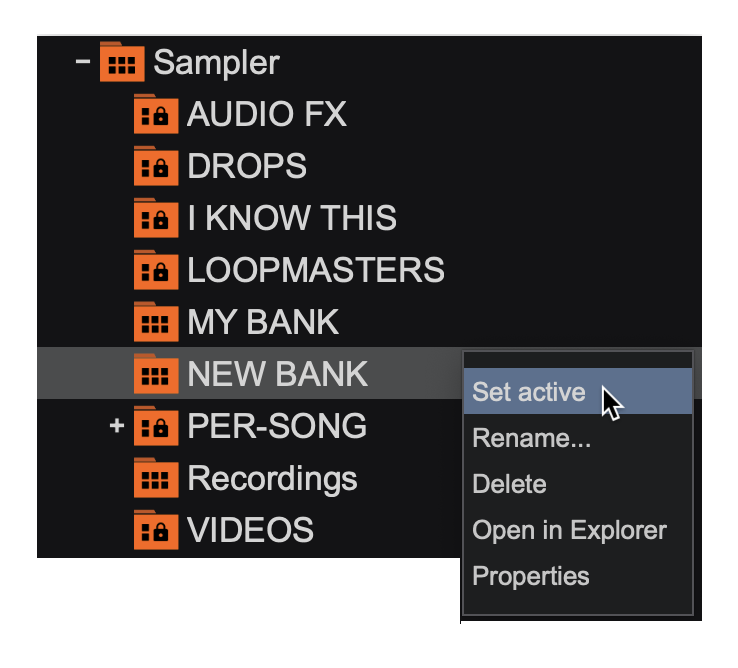Click the Sampler root folder icon
This screenshot has height=668, width=738.
pos(122,63)
